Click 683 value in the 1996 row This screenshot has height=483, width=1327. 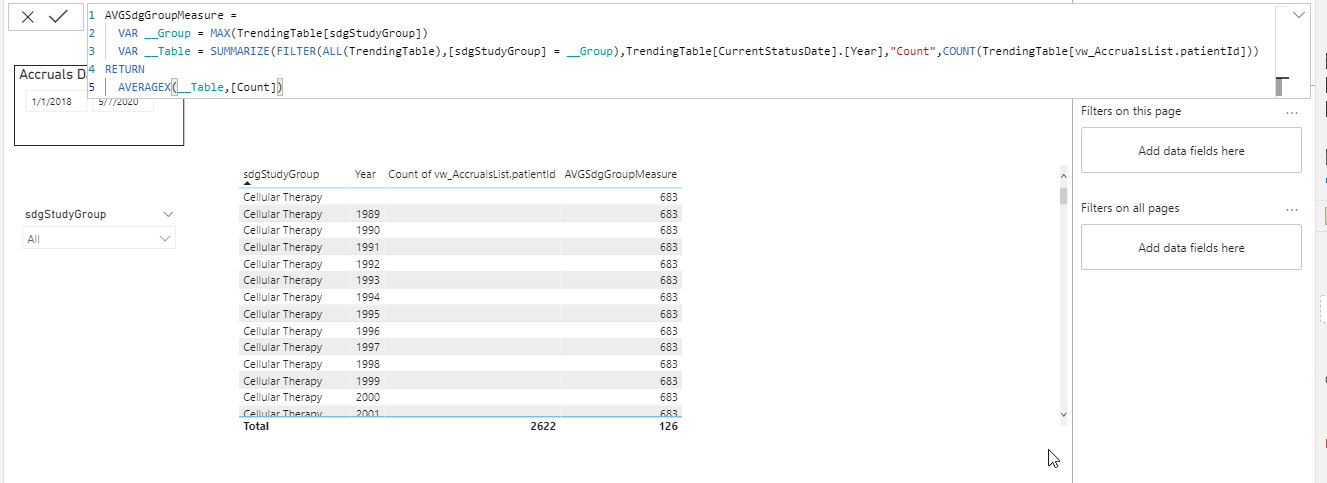(668, 331)
